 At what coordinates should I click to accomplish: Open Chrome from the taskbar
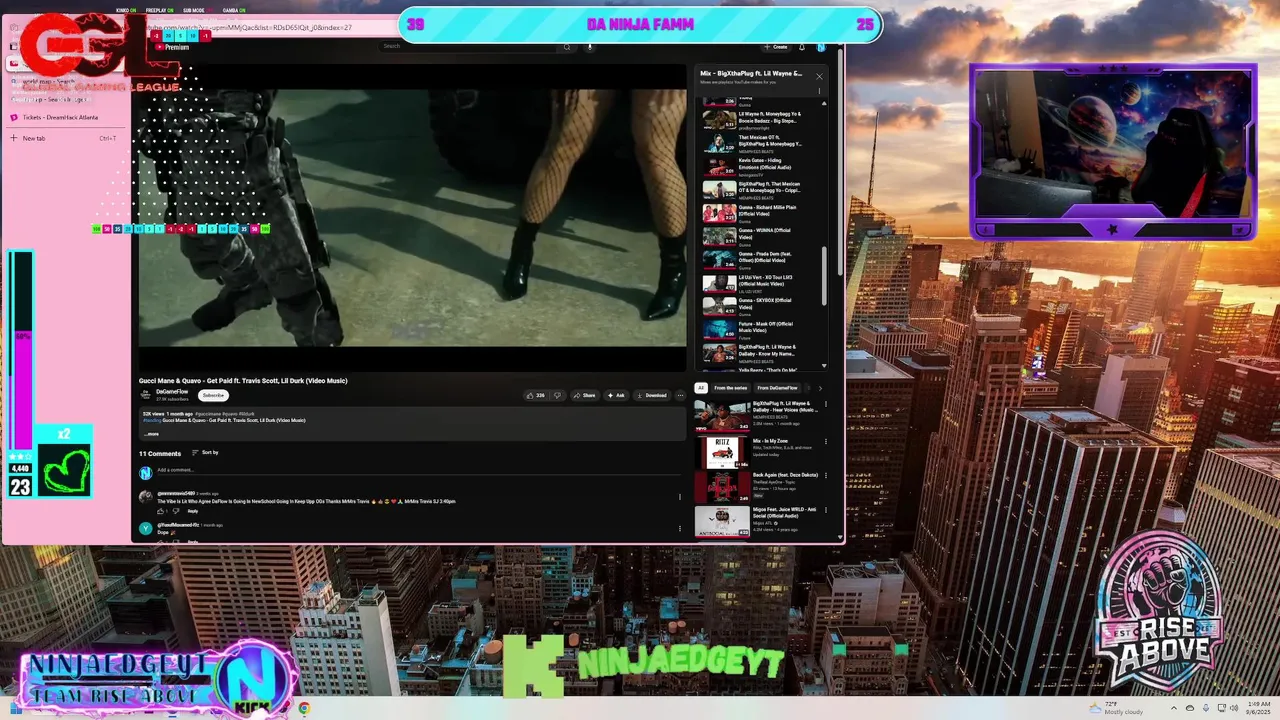coord(303,708)
